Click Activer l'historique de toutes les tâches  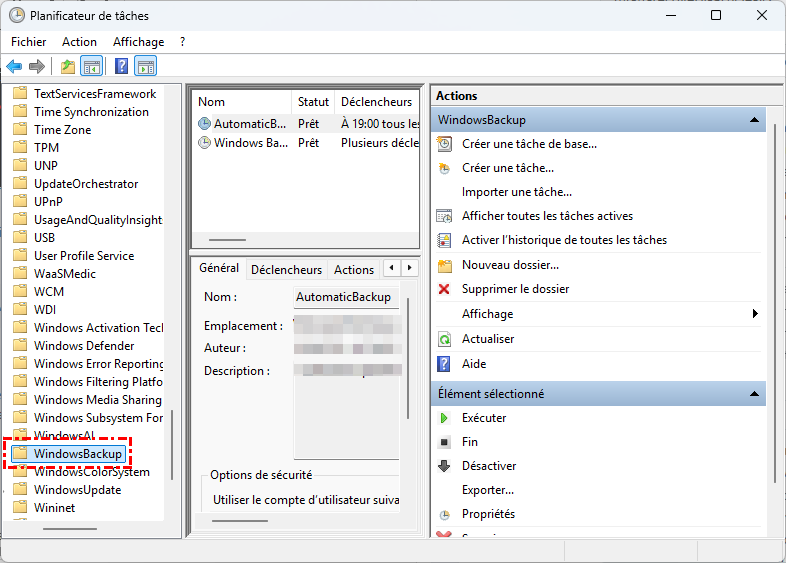[x=564, y=240]
